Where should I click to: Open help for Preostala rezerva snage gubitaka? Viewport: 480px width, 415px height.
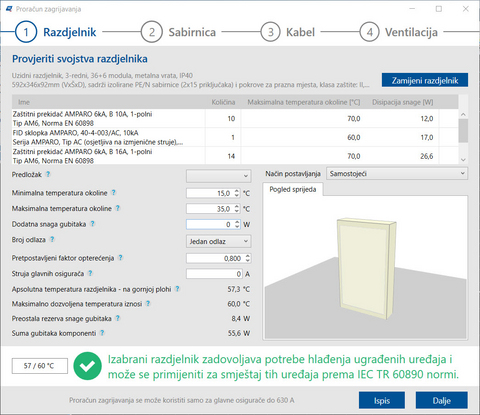click(117, 318)
